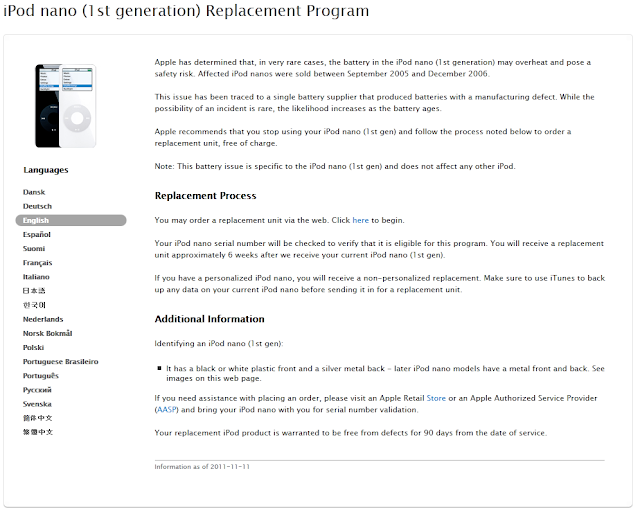The height and width of the screenshot is (510, 640).
Task: Select Svenska language
Action: coord(37,404)
